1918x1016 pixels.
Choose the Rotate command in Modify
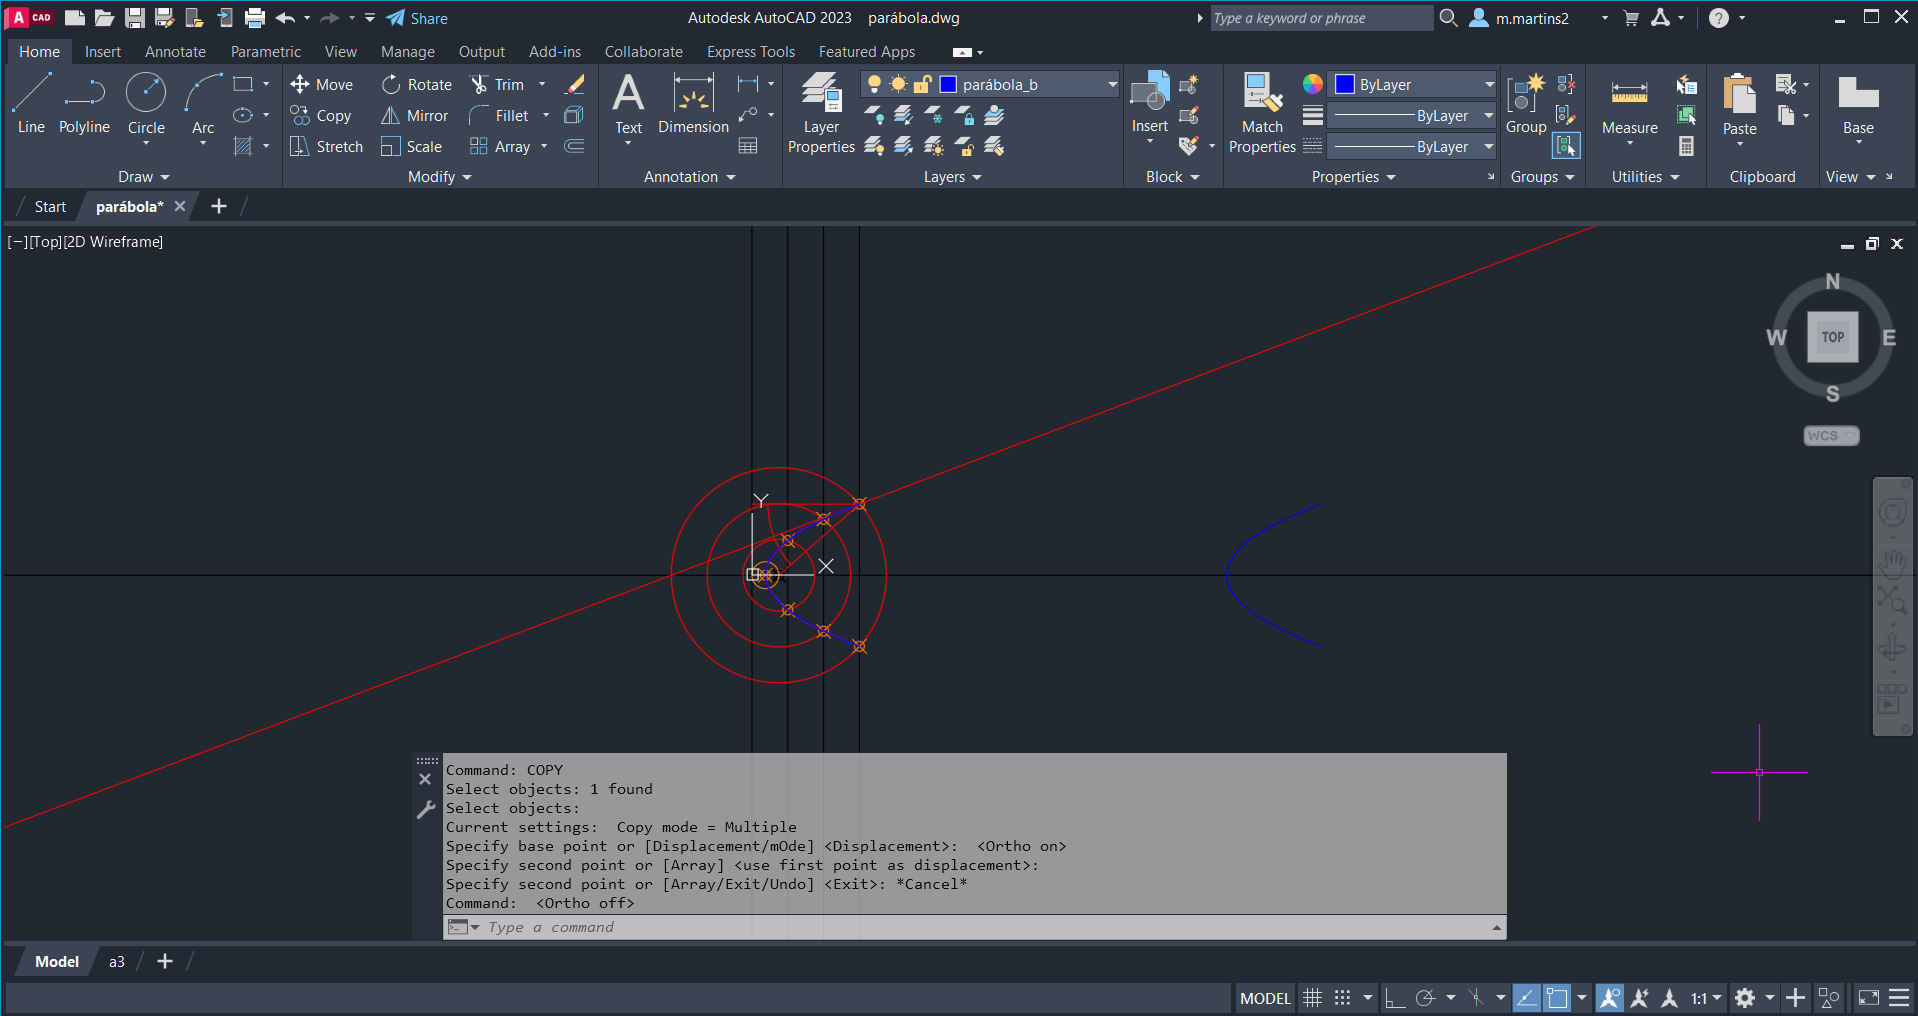click(416, 85)
